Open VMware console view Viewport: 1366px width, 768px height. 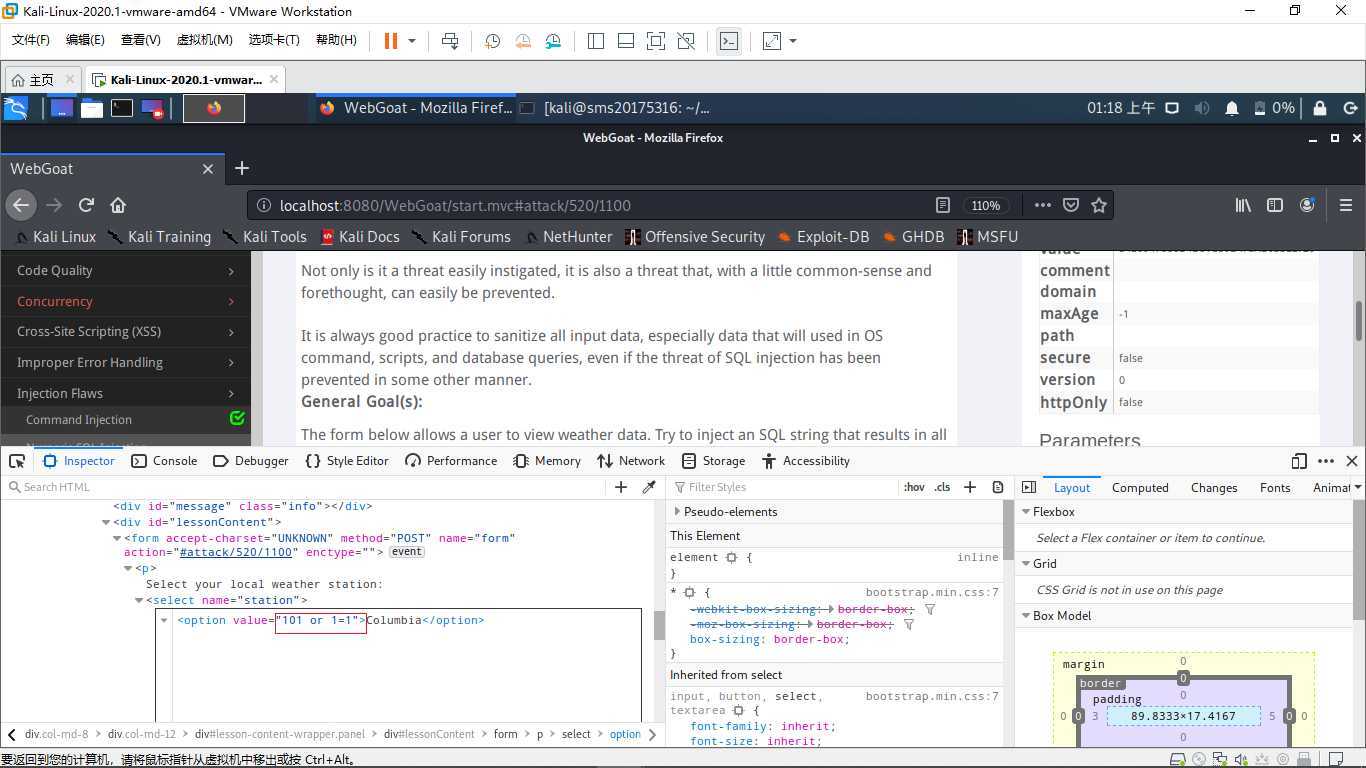pos(729,41)
